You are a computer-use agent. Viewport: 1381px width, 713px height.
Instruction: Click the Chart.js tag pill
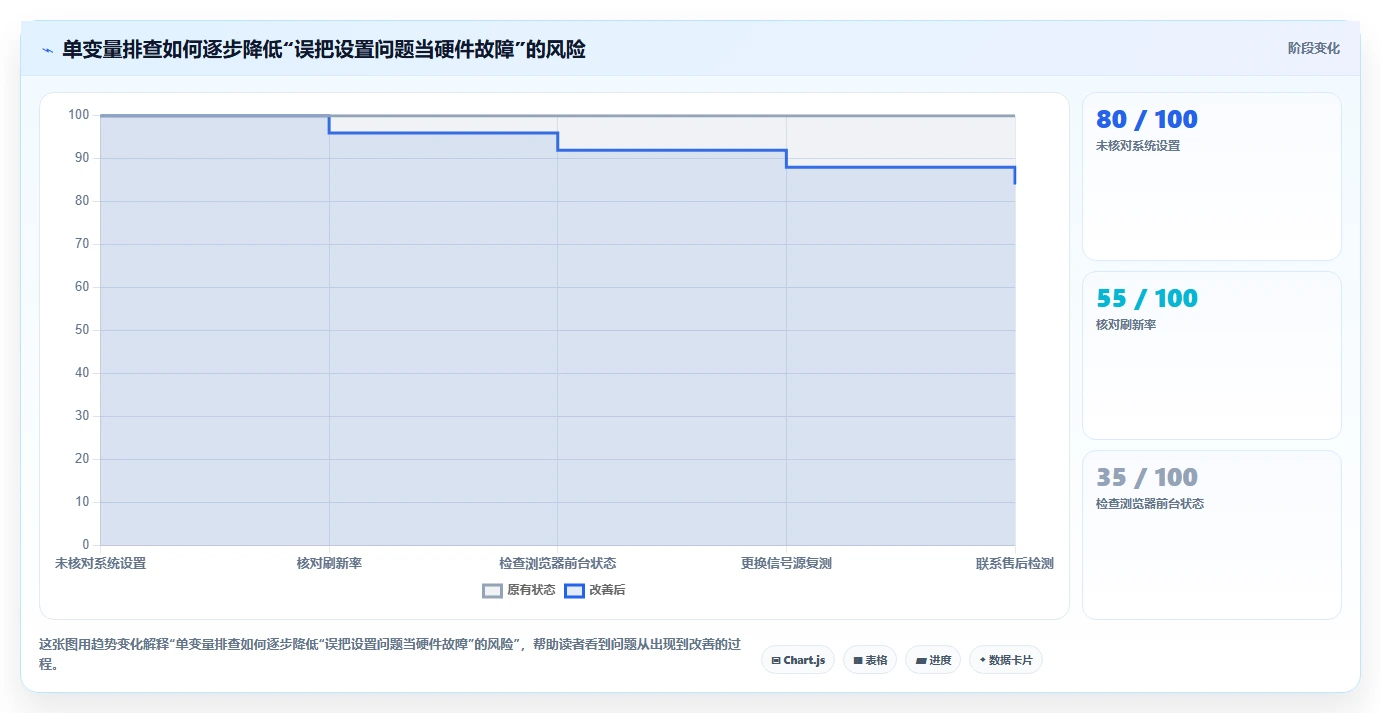798,660
